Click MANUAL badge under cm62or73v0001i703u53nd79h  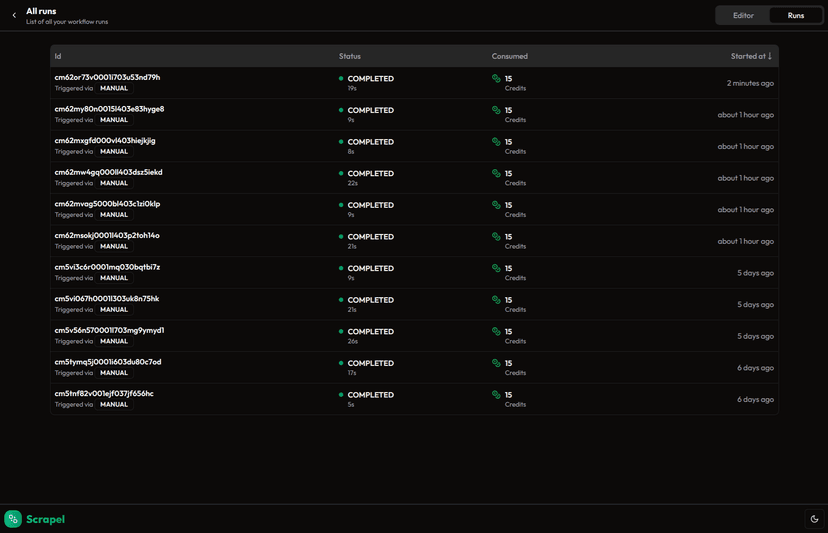point(114,88)
